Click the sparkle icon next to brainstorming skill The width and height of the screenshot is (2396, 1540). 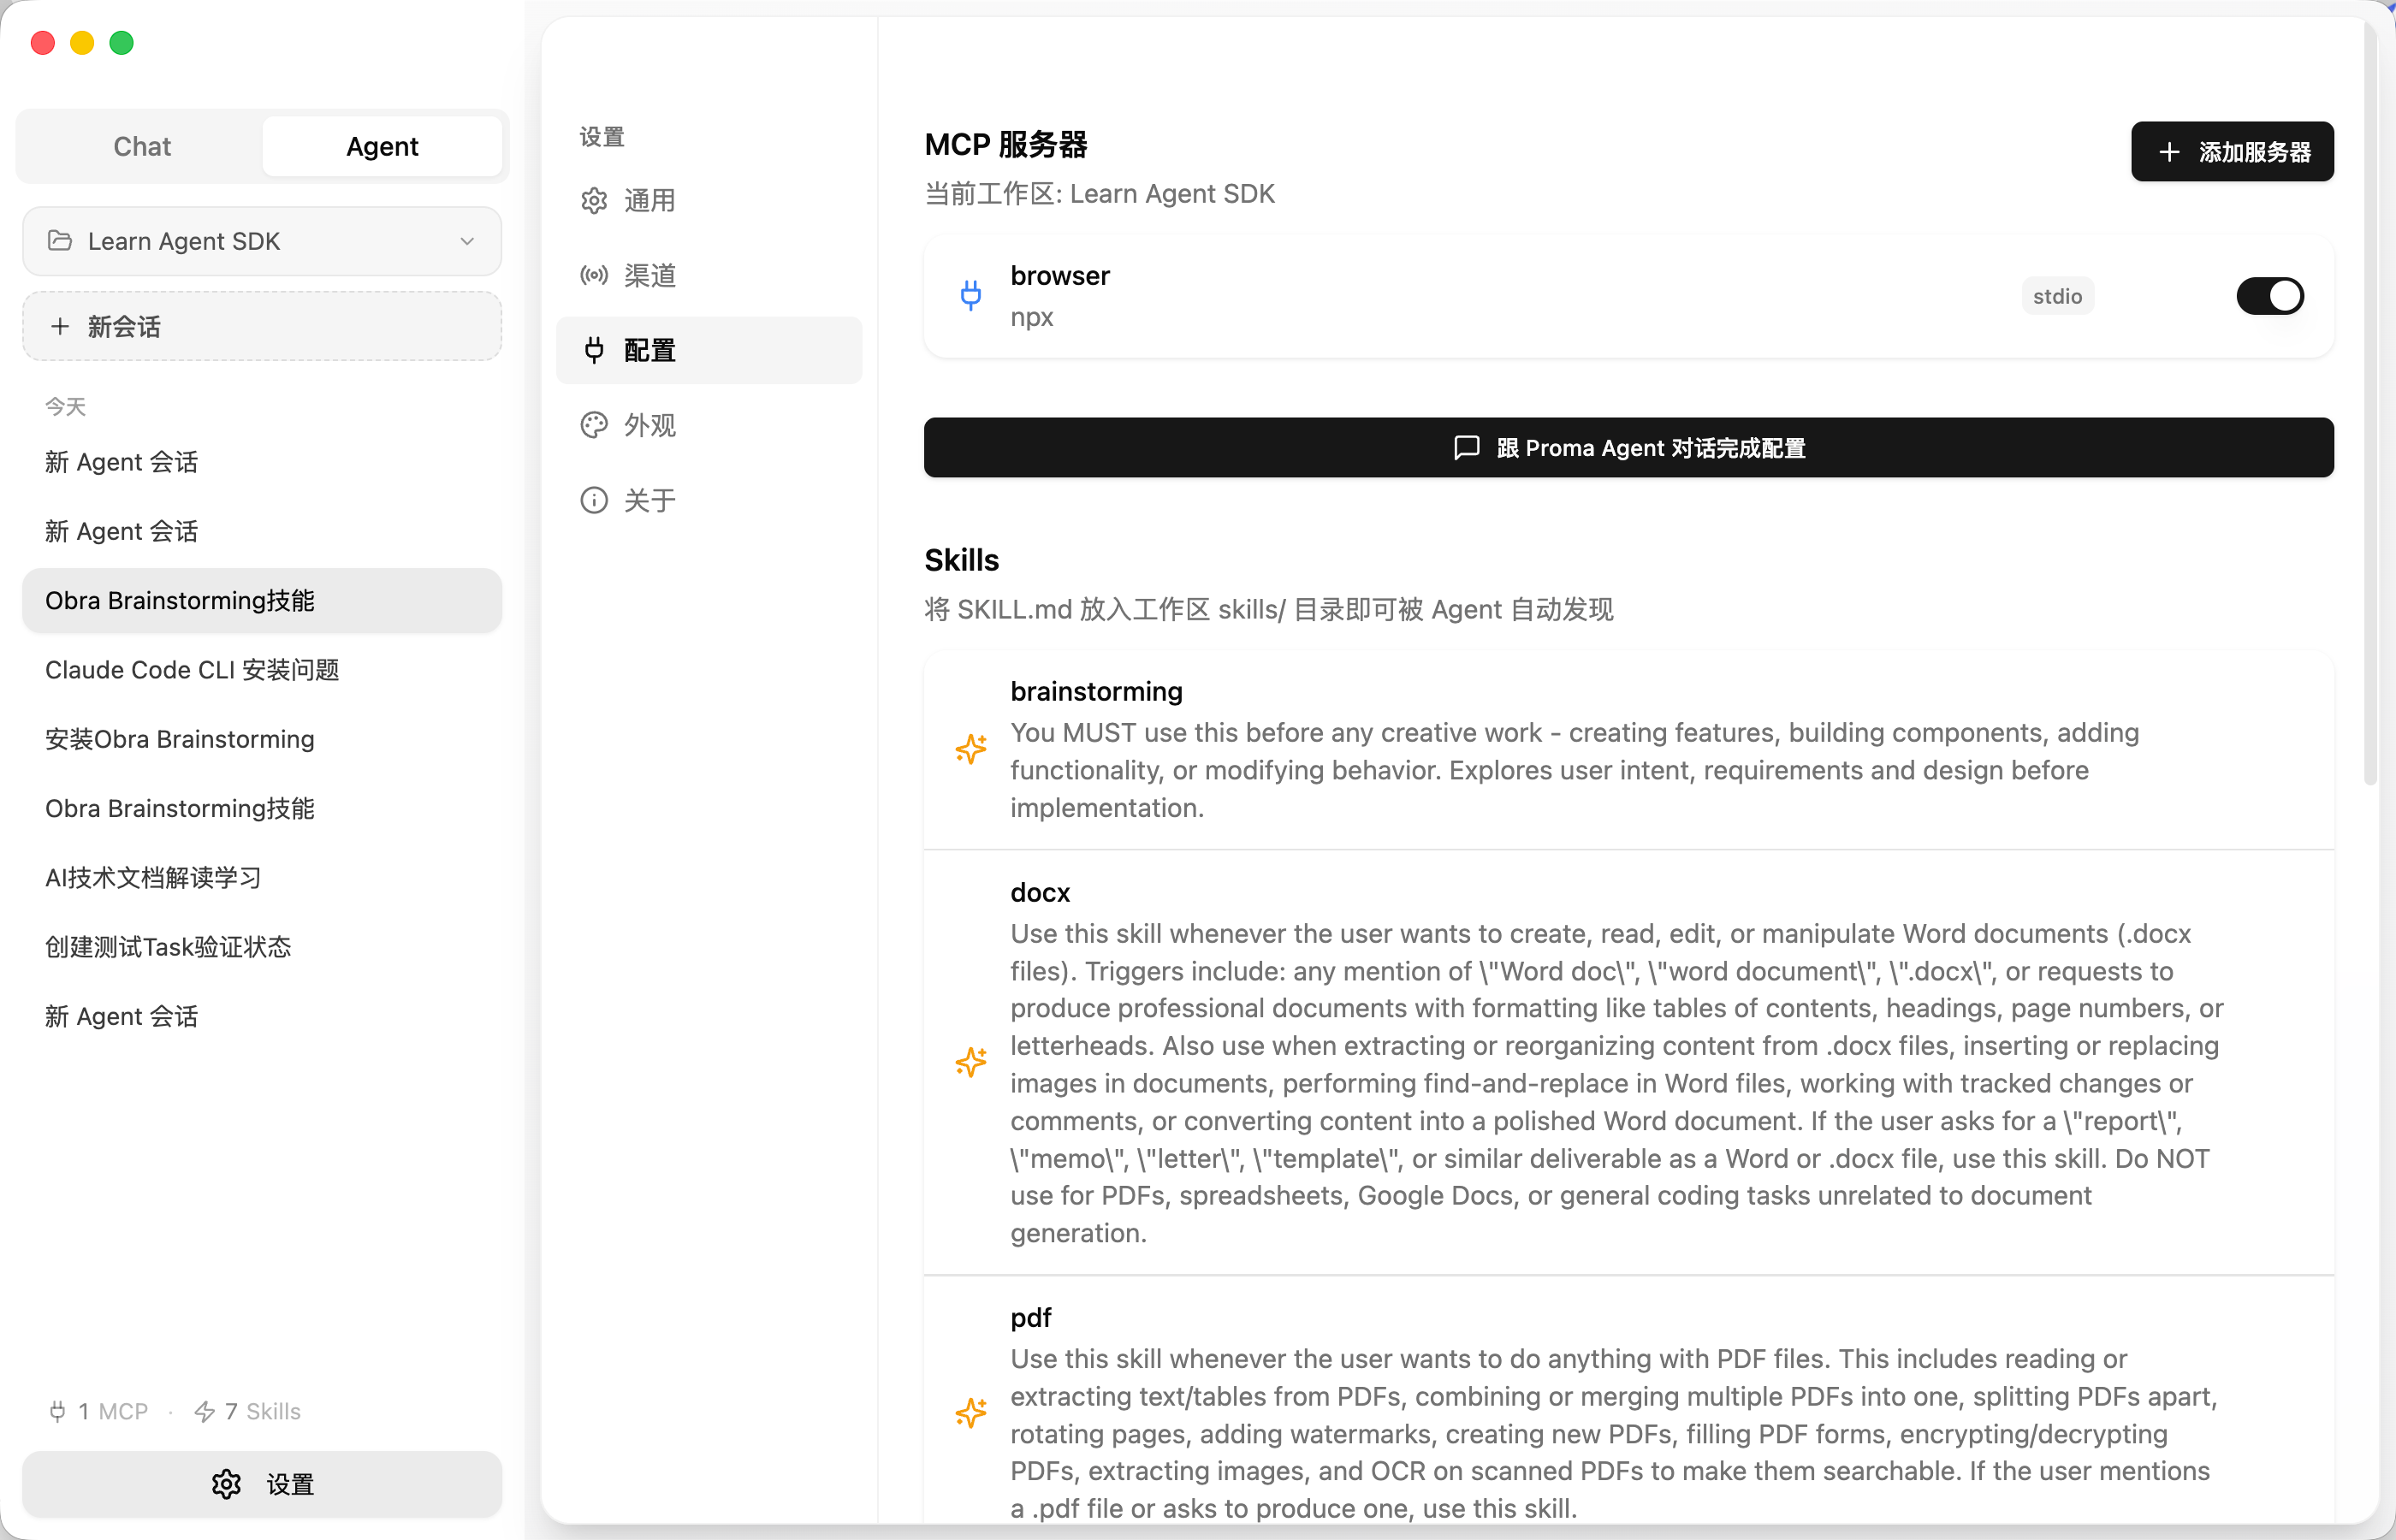click(970, 749)
